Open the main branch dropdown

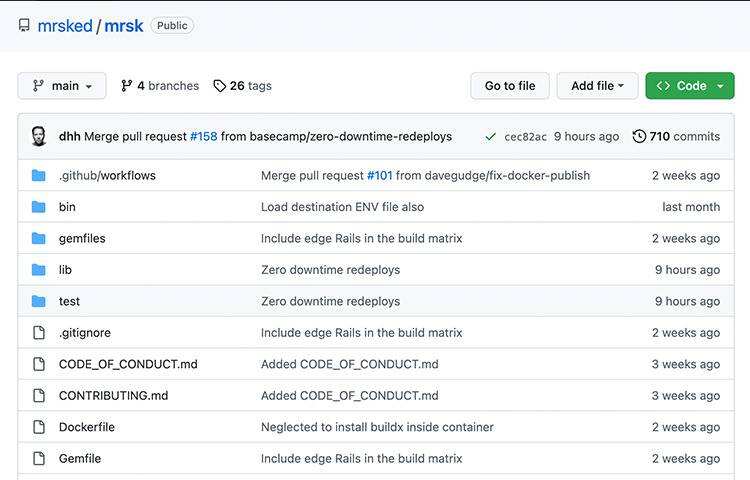click(x=61, y=86)
